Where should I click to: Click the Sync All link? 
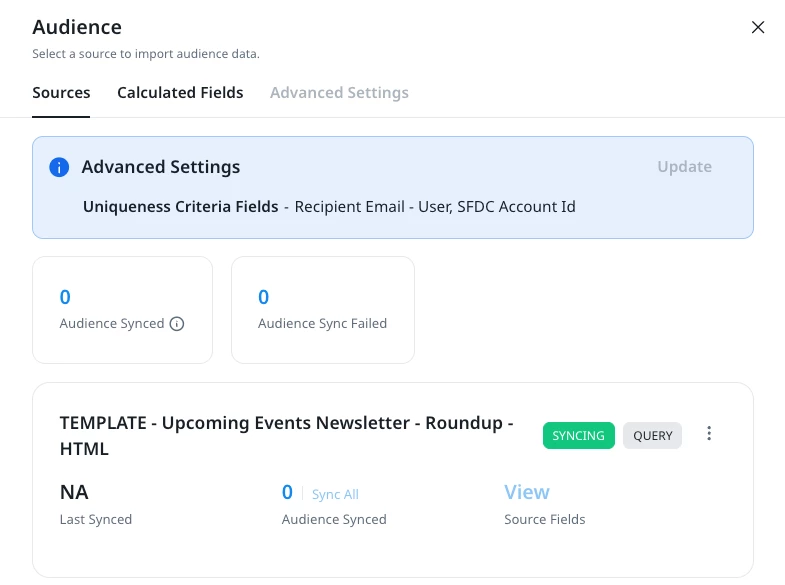pos(335,494)
